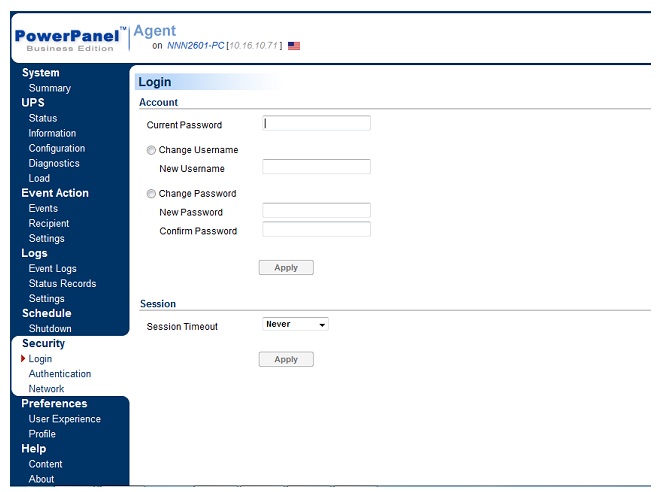Go to Network security settings
This screenshot has height=492, width=666.
(46, 389)
